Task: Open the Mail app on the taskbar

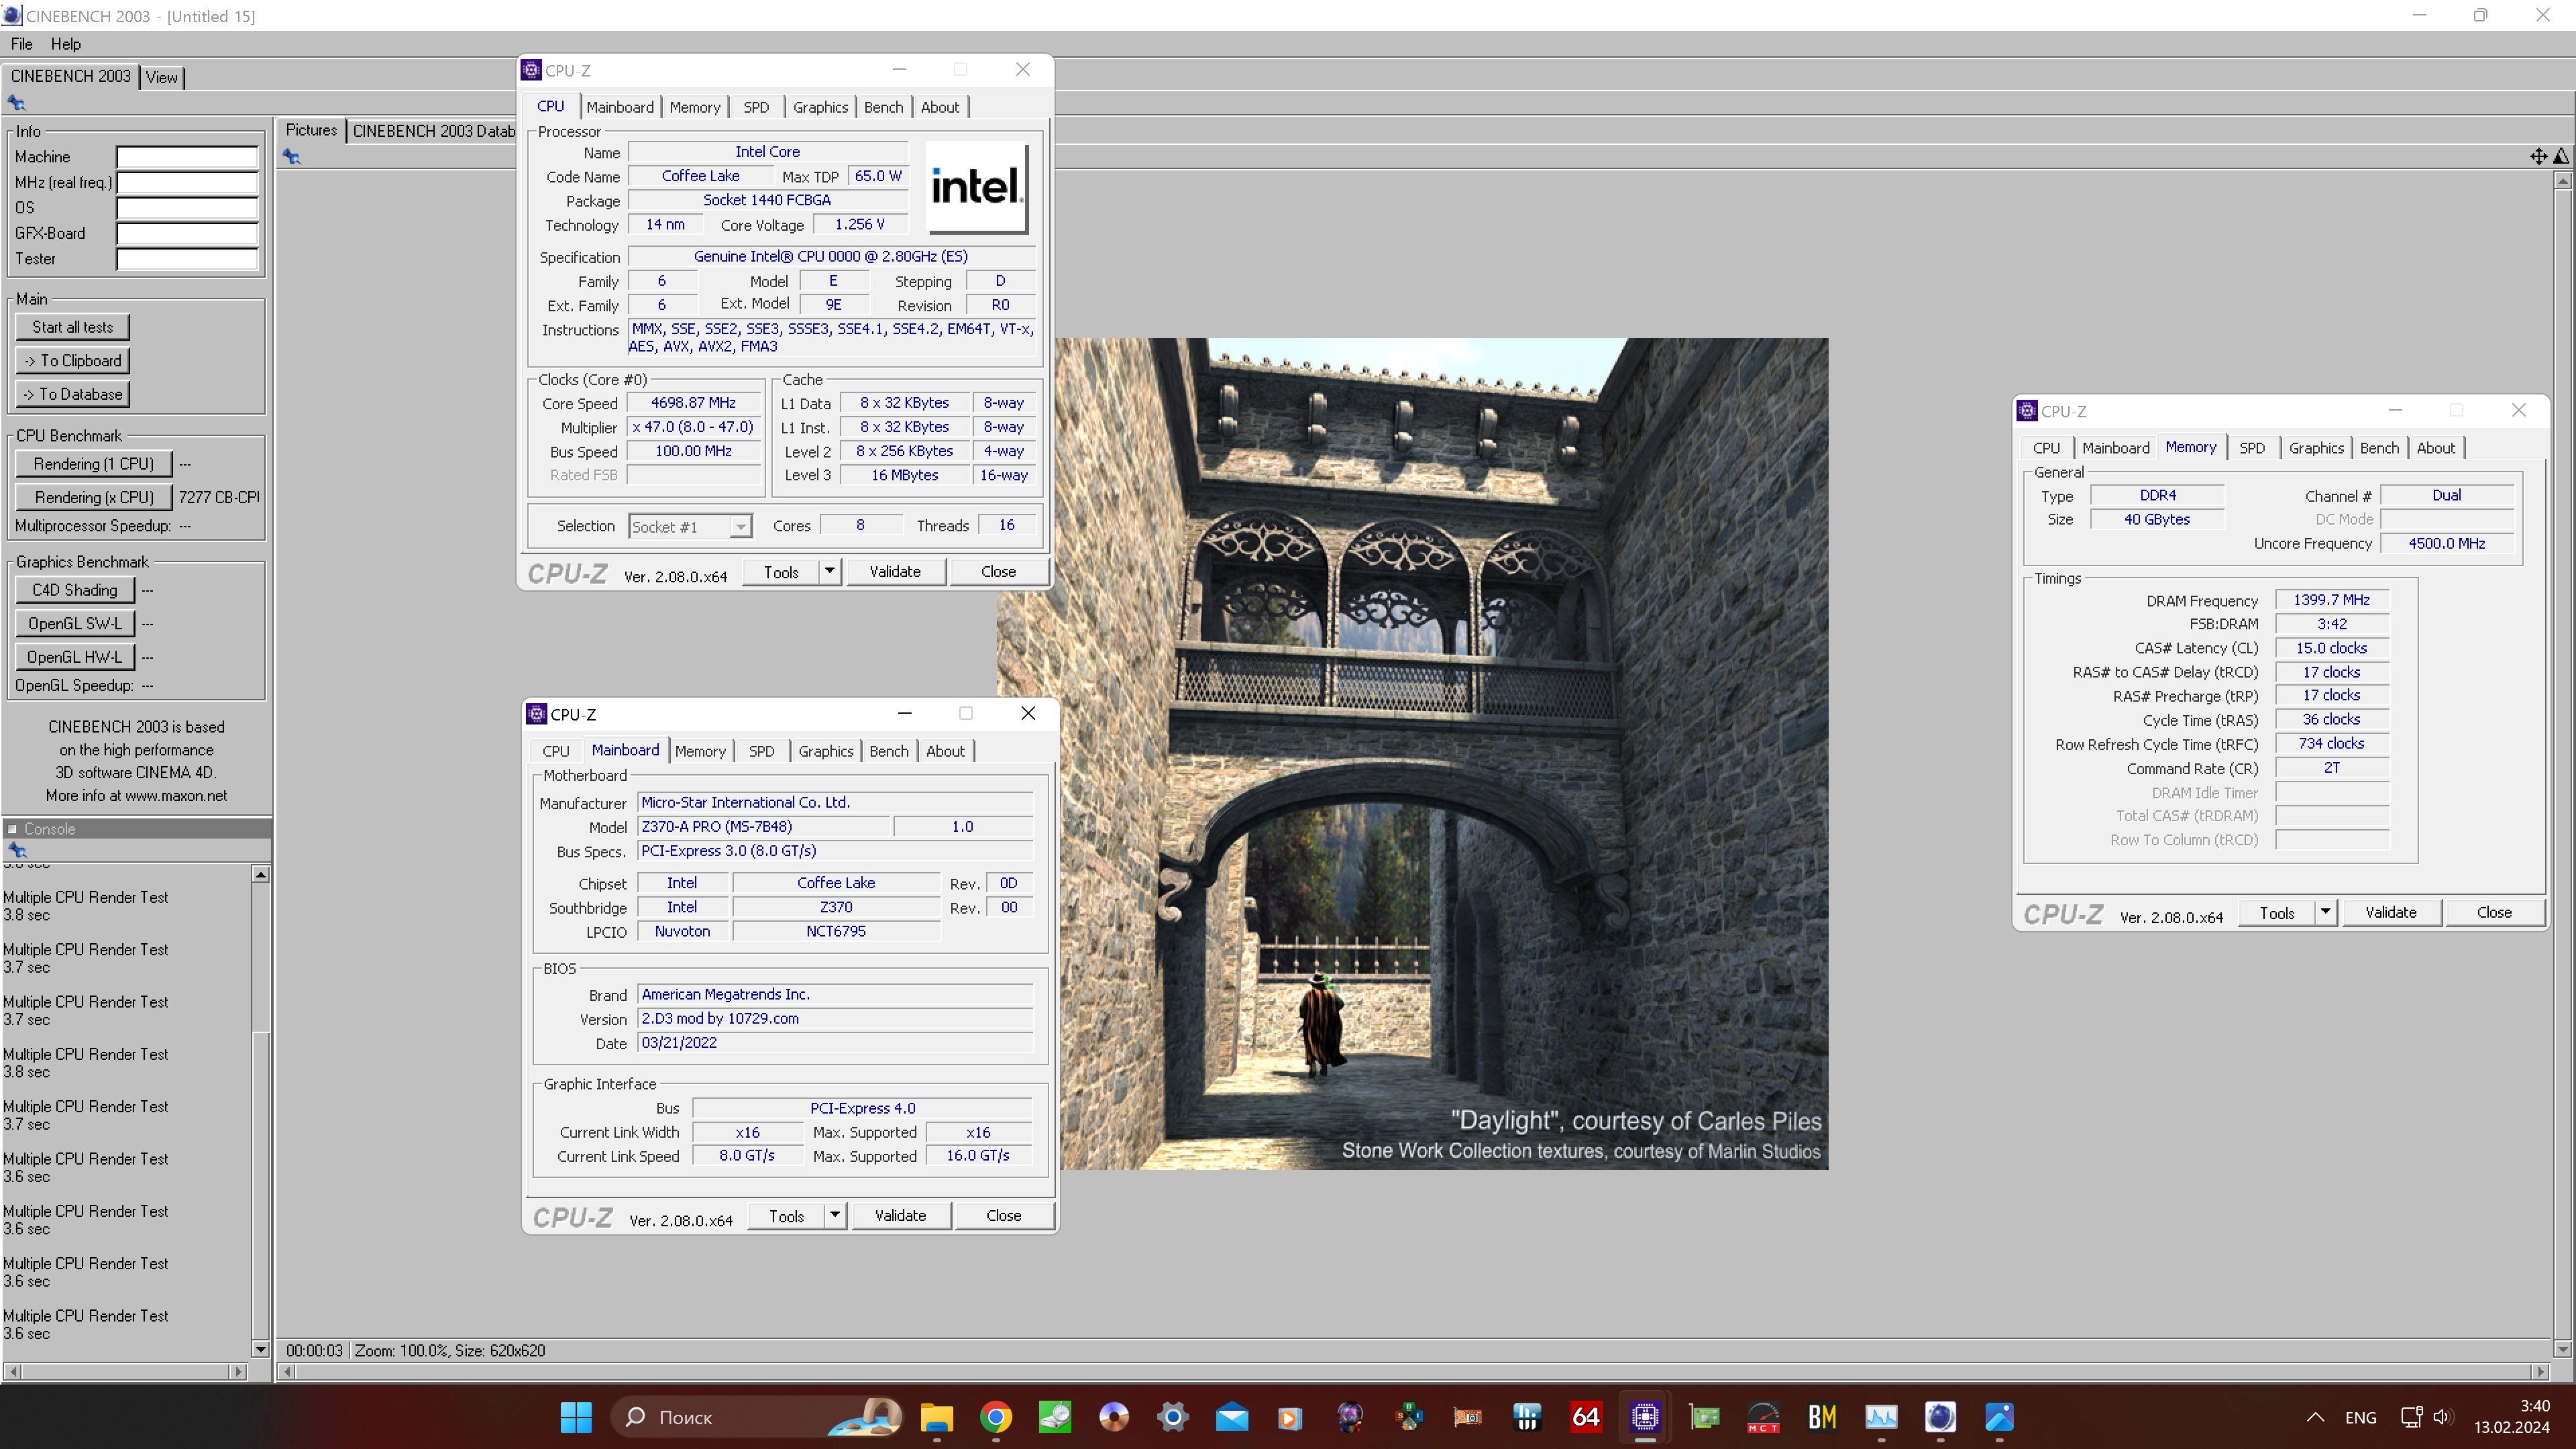Action: point(1232,1417)
